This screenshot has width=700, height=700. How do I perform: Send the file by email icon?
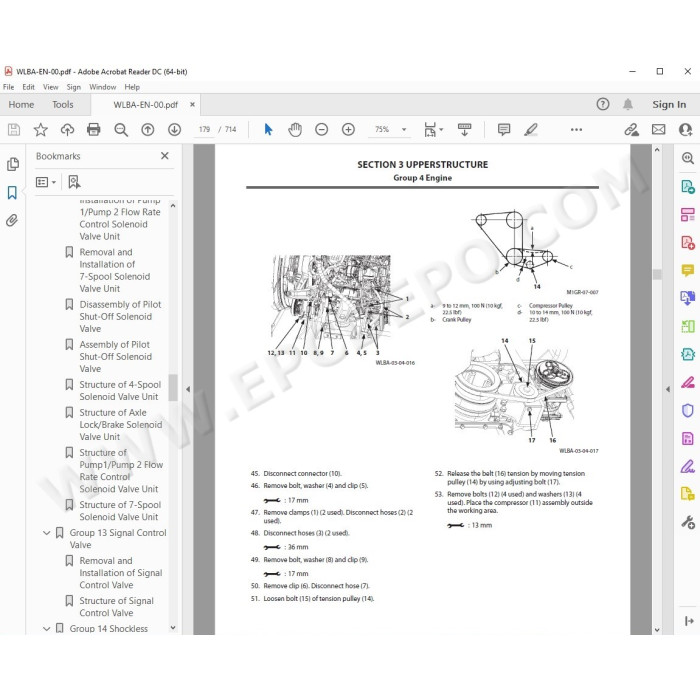pyautogui.click(x=658, y=129)
